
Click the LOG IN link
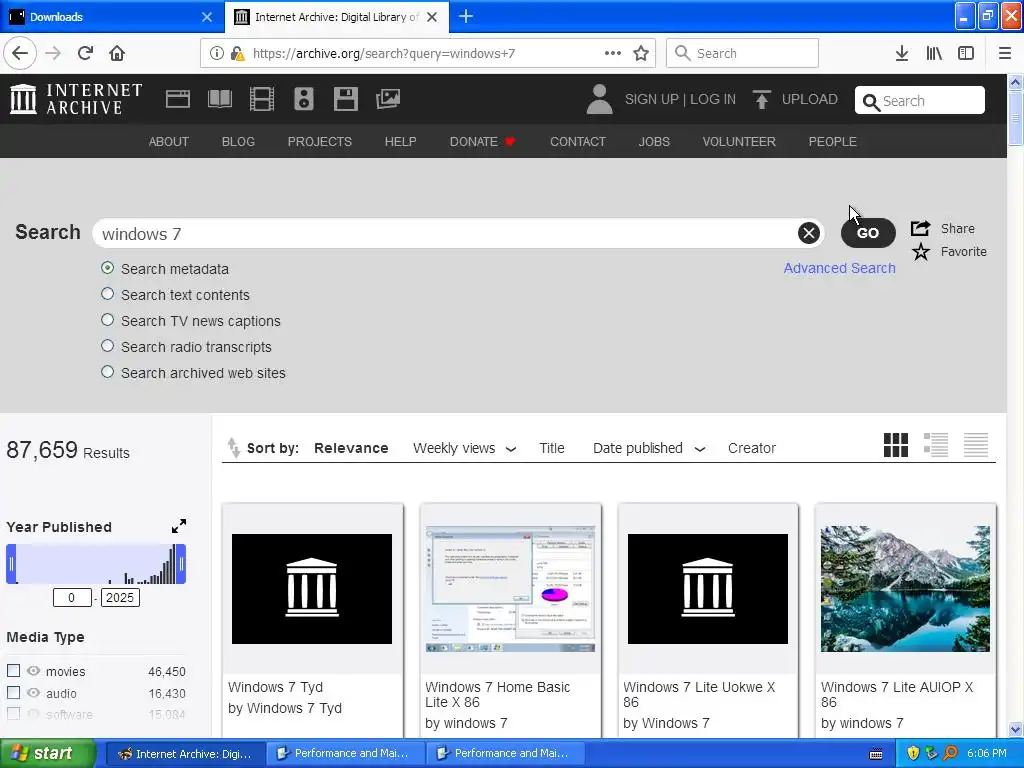point(713,99)
